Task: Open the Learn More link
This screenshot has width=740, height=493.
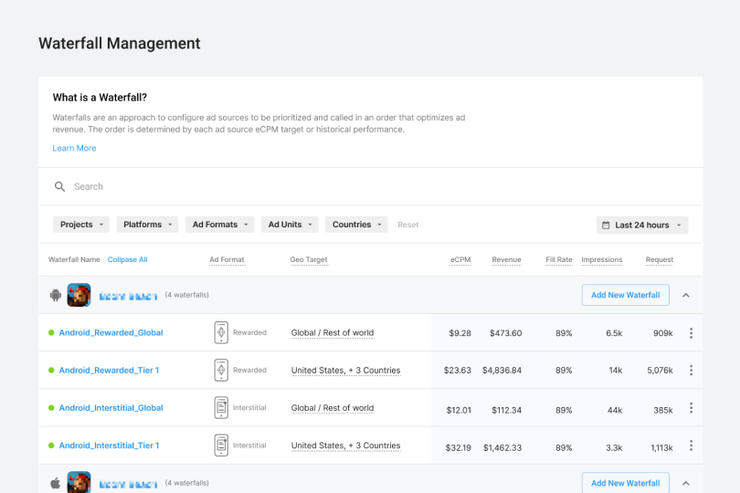Action: click(x=74, y=148)
